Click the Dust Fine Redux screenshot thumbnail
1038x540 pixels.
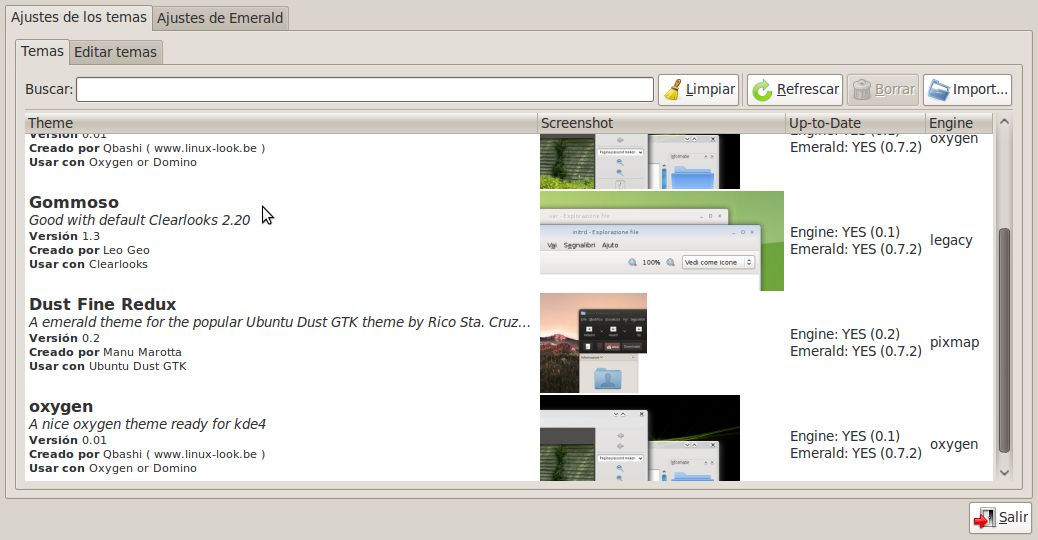[x=593, y=343]
